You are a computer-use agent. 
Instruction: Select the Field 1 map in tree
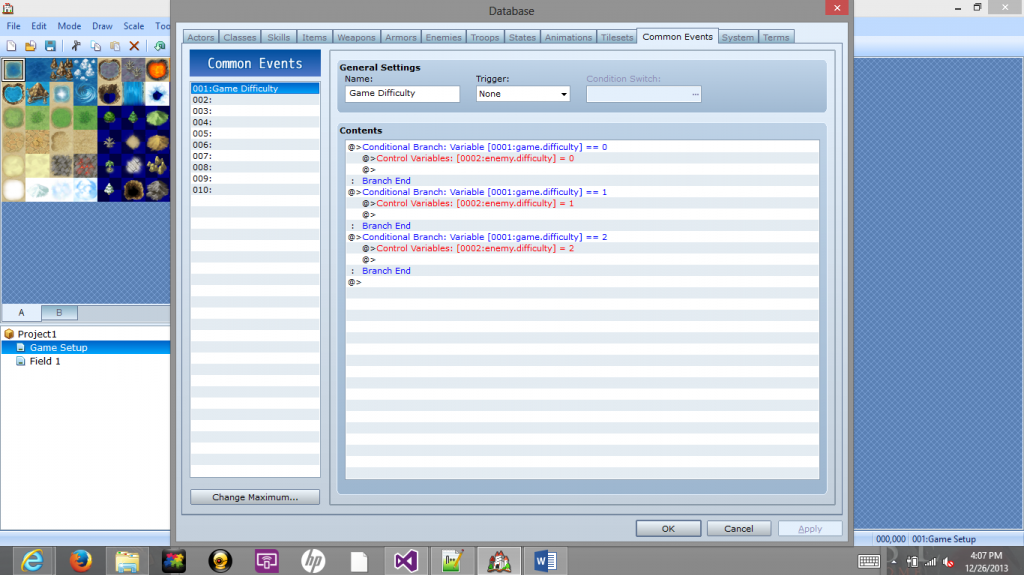(x=44, y=361)
